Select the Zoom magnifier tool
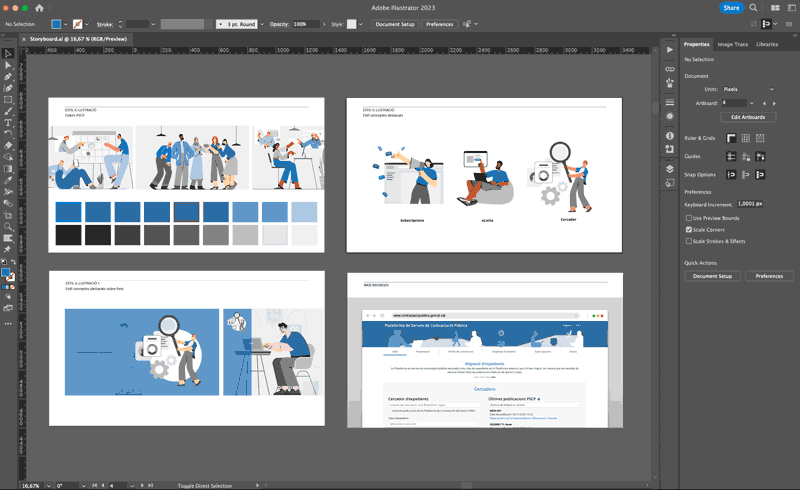 (x=8, y=227)
